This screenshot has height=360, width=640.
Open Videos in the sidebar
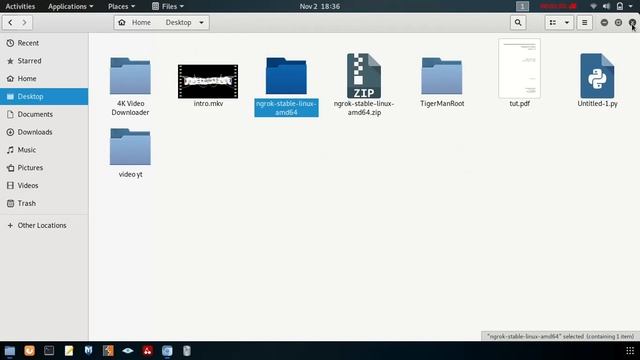[x=44, y=185]
